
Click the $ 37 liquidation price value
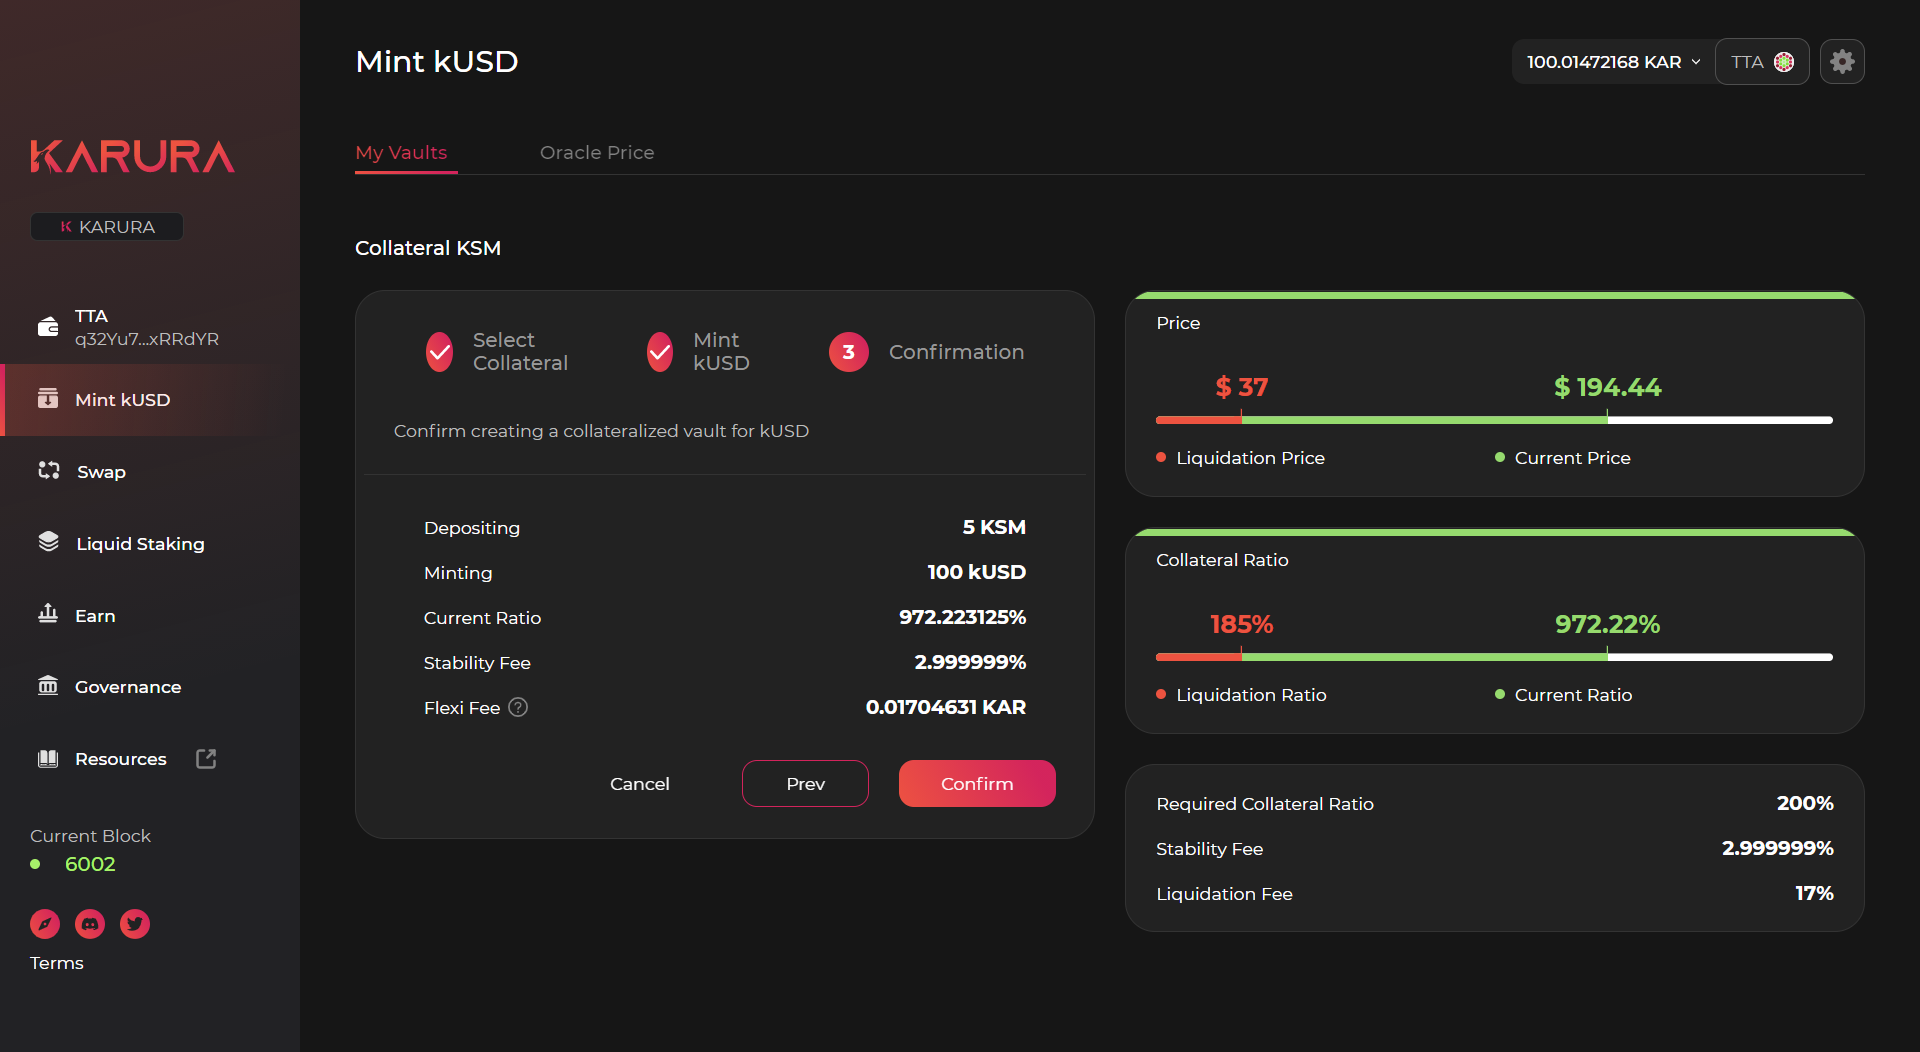(1241, 387)
